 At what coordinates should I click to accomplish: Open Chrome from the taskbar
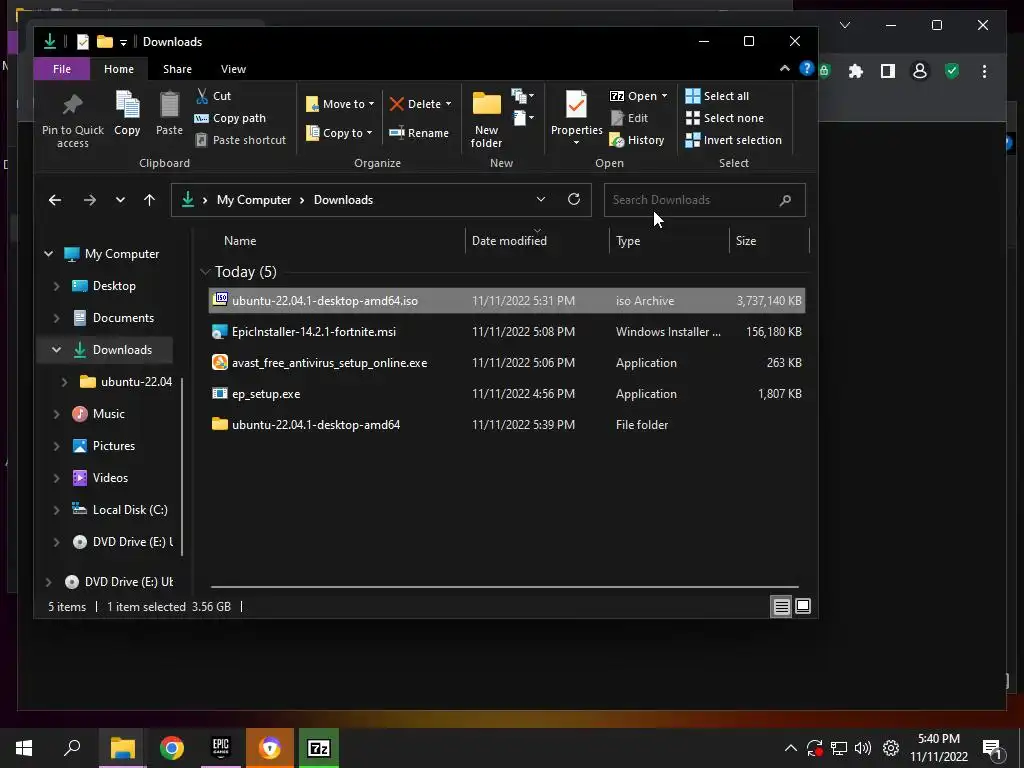[x=172, y=748]
